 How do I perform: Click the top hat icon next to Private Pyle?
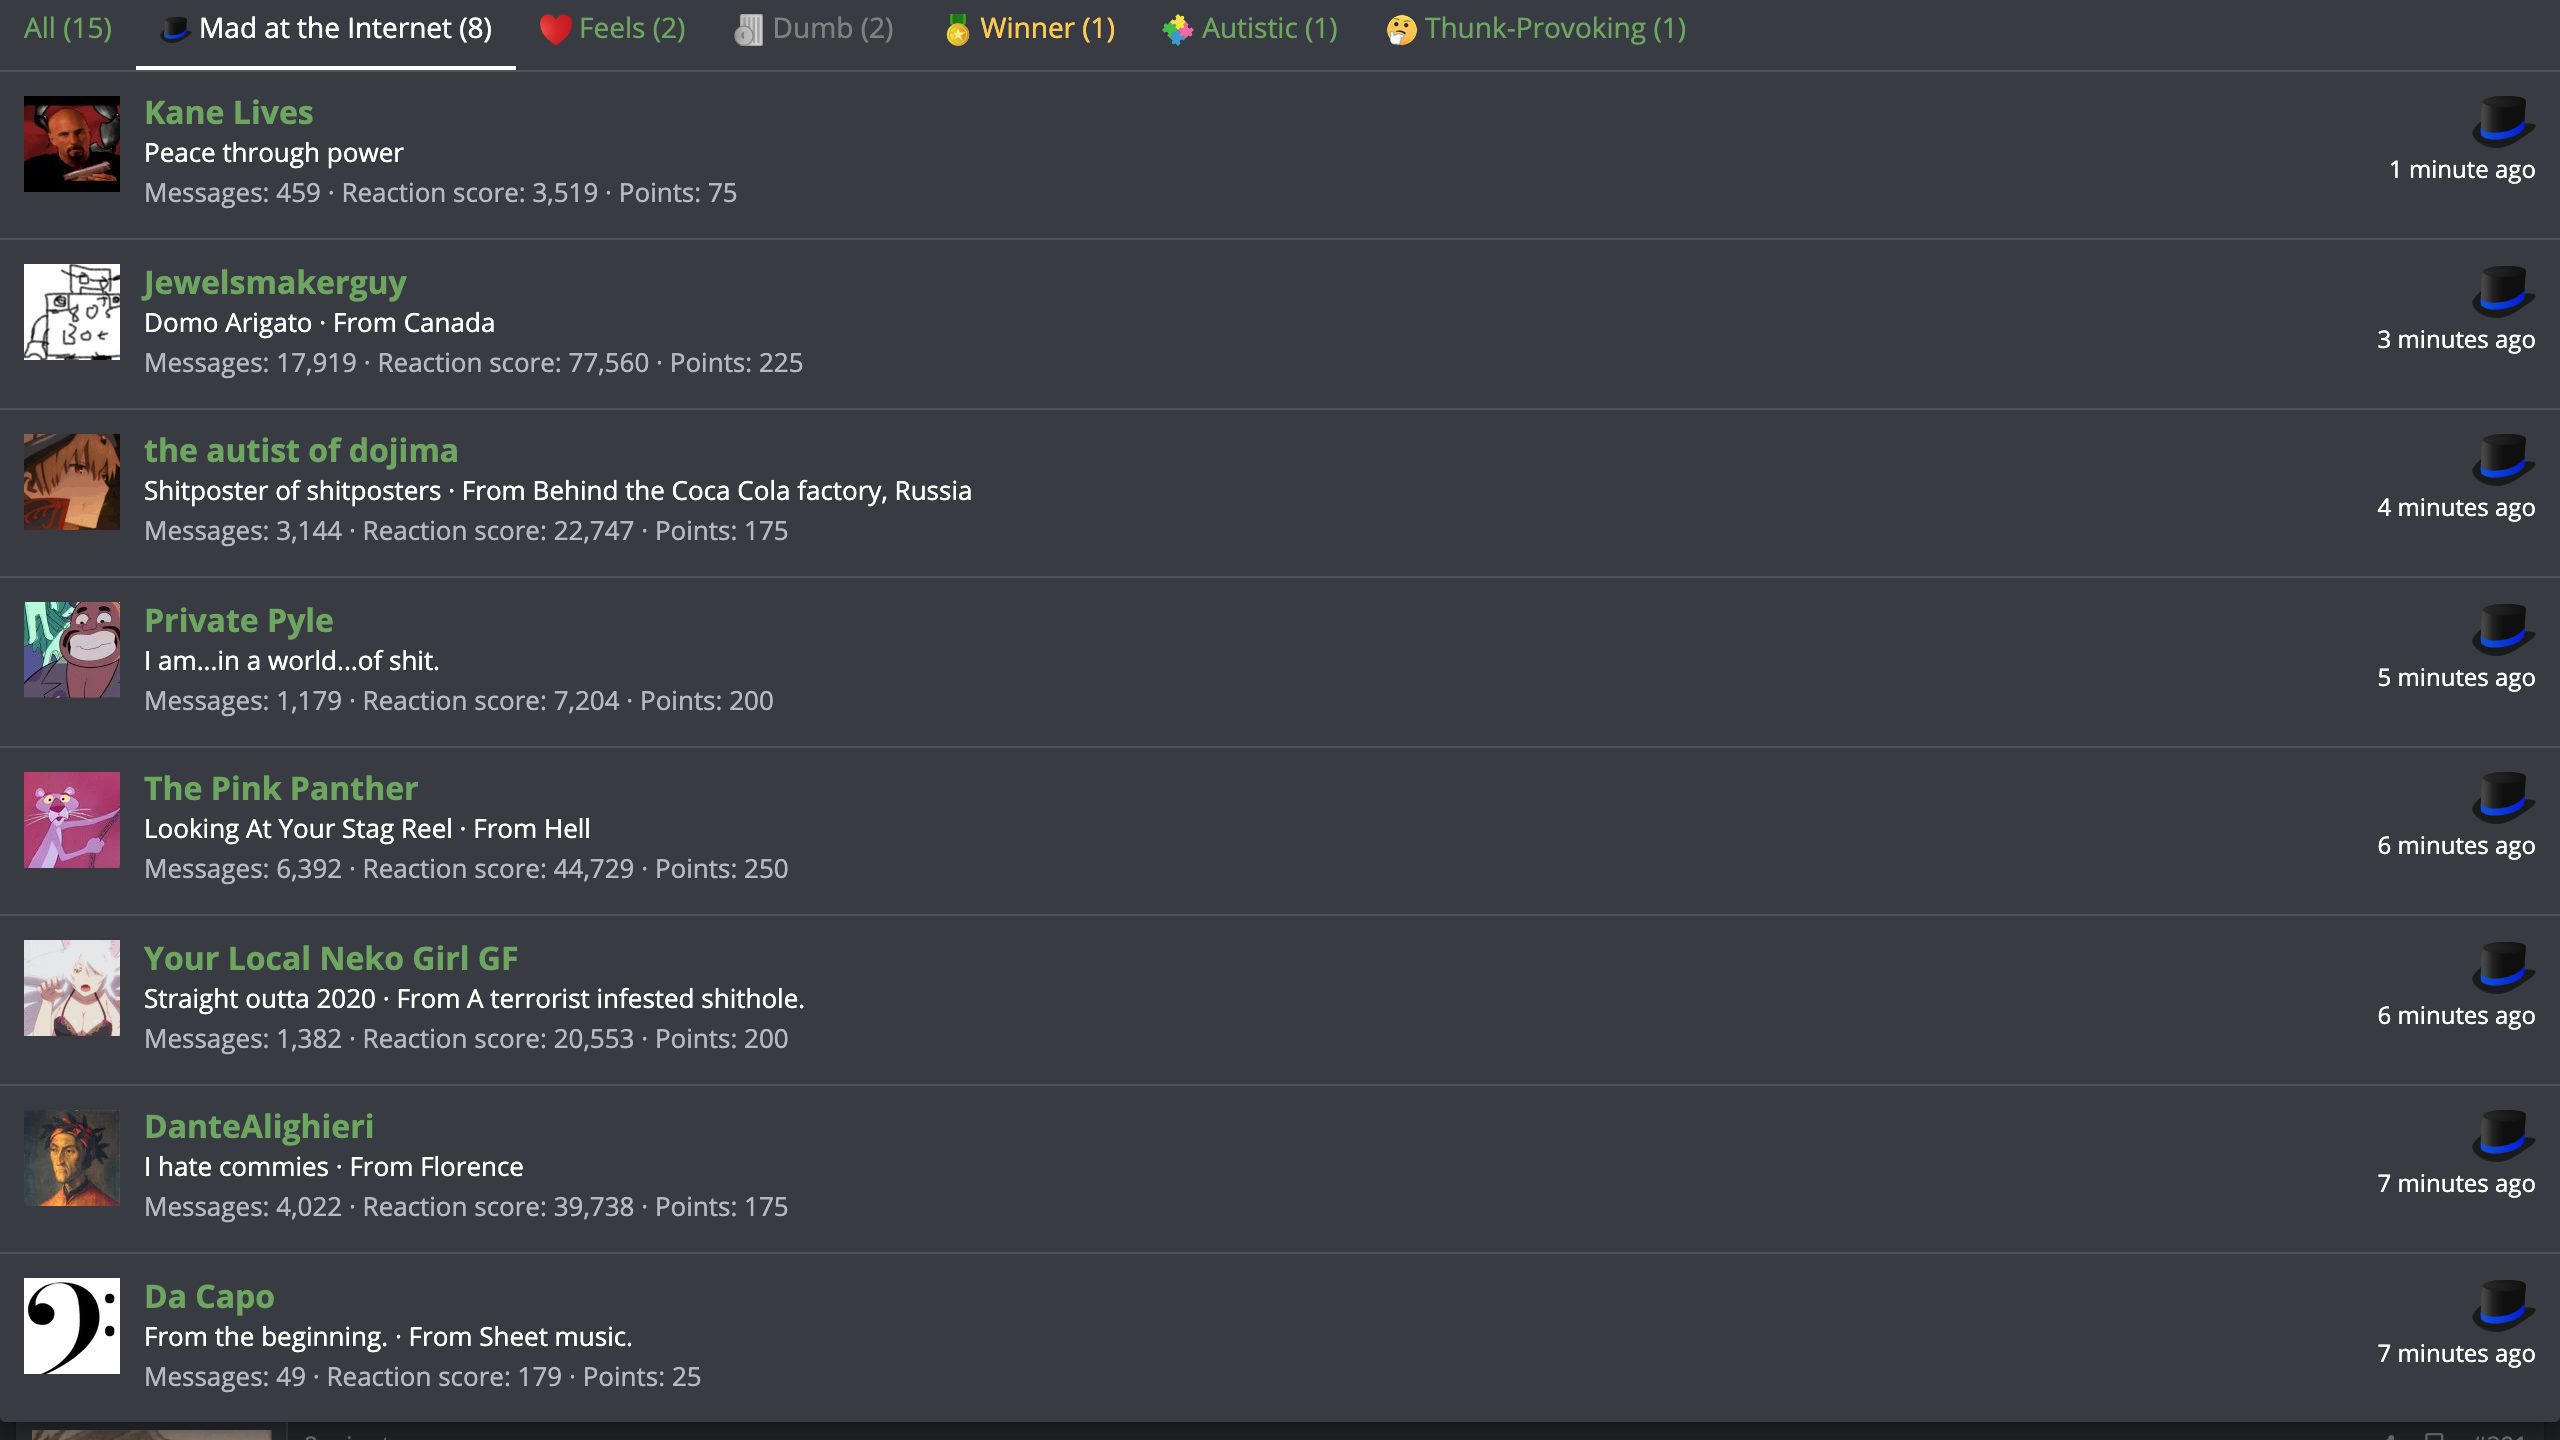2503,629
